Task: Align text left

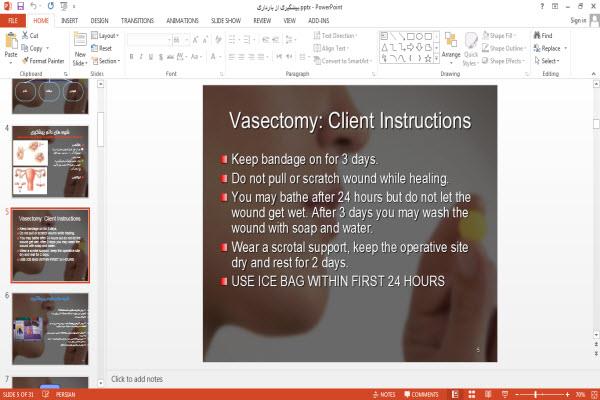Action: (x=232, y=57)
